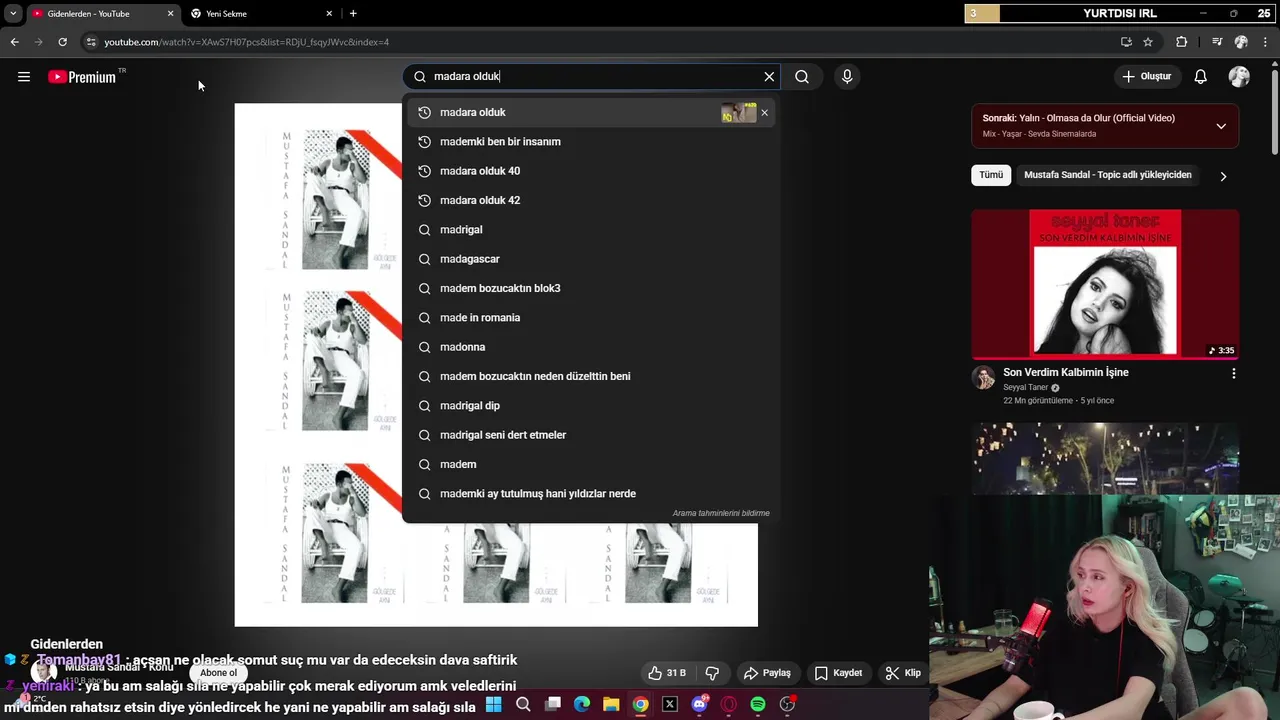Image resolution: width=1280 pixels, height=720 pixels.
Task: Close the Yeni Sekme tab
Action: coord(329,14)
